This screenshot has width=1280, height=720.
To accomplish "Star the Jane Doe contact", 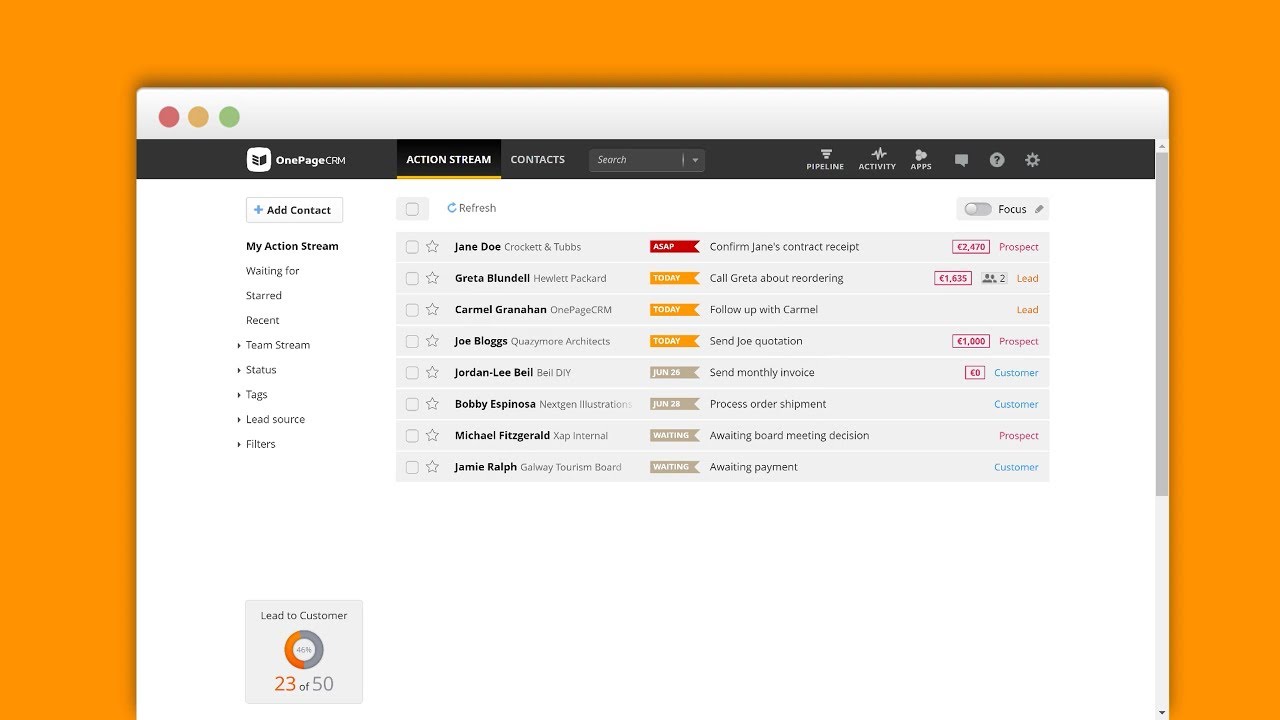I will click(x=432, y=247).
